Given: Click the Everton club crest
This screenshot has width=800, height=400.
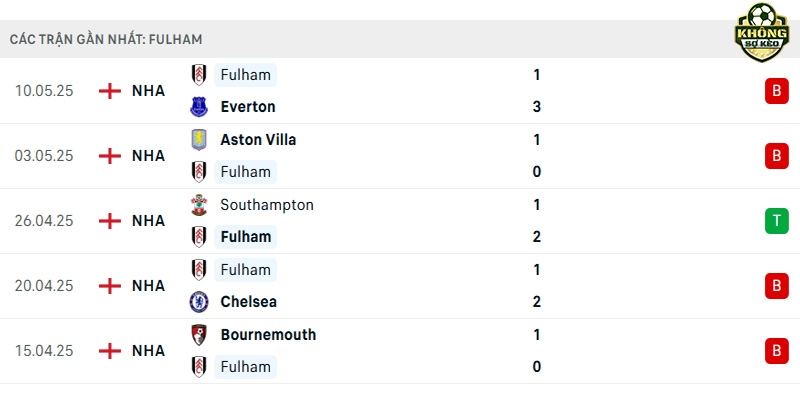Looking at the screenshot, I should click(199, 107).
